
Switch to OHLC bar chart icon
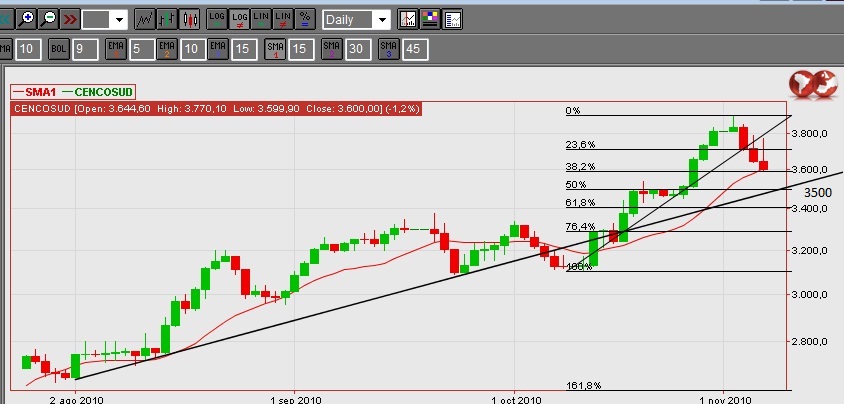tap(167, 20)
